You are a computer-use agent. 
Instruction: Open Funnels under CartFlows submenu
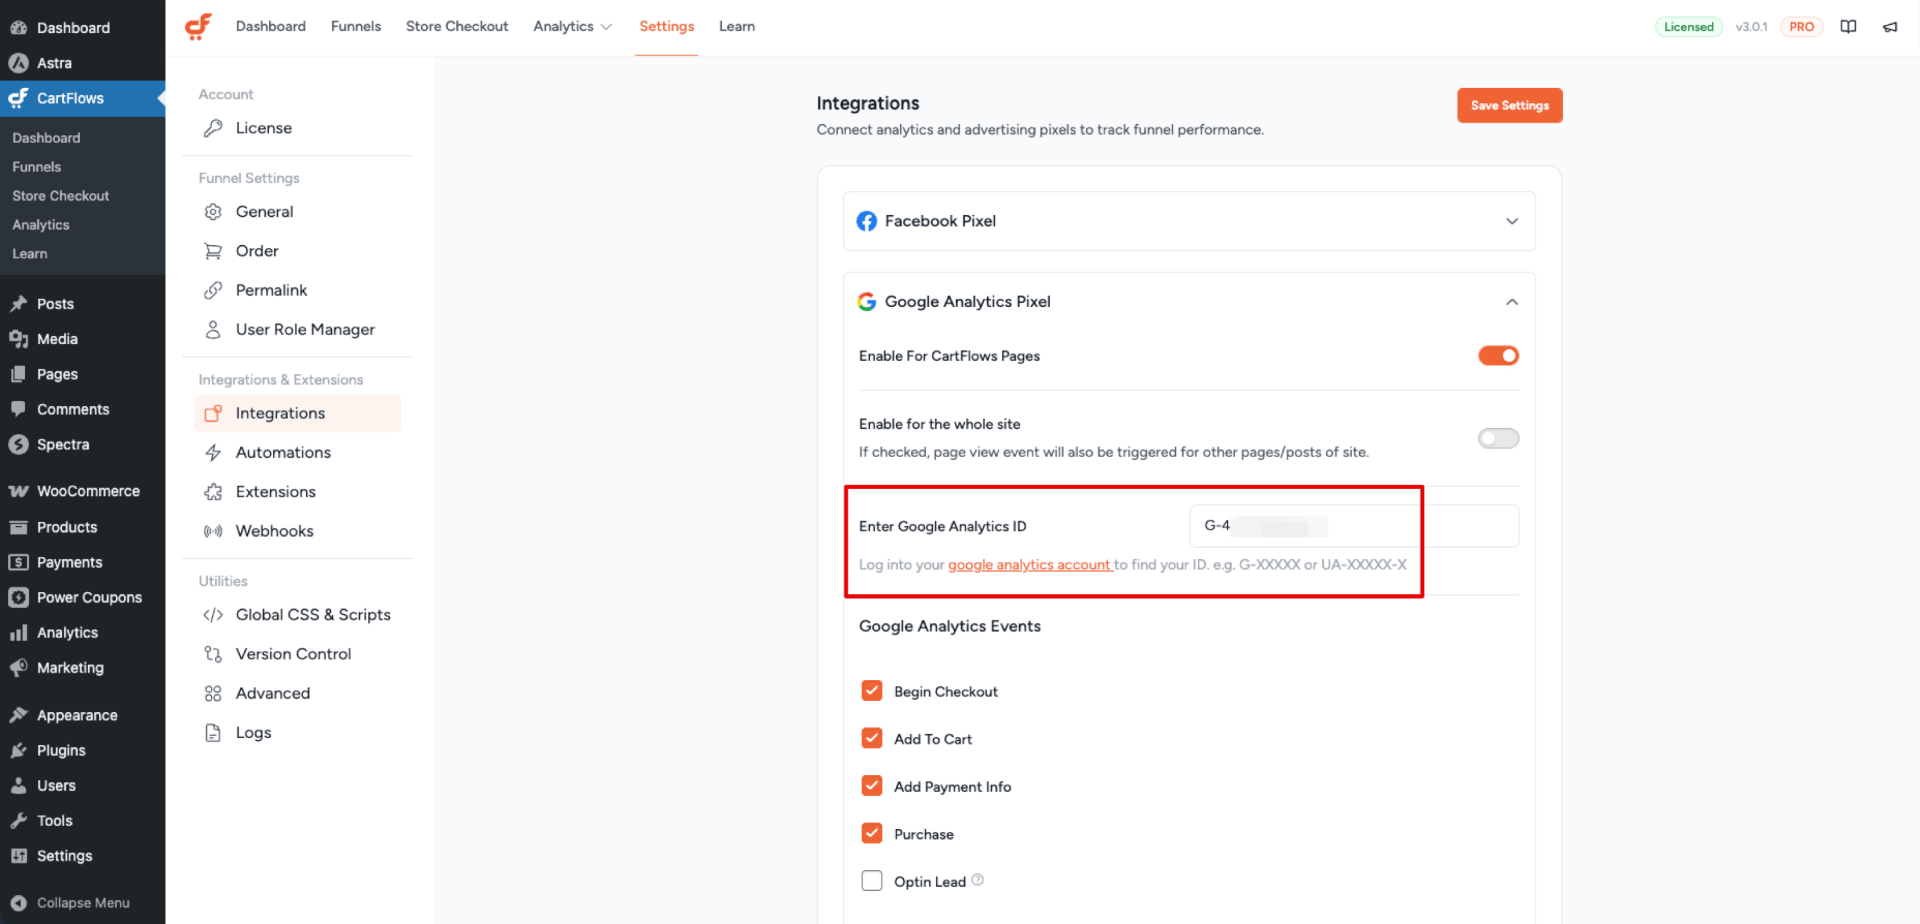coord(37,167)
